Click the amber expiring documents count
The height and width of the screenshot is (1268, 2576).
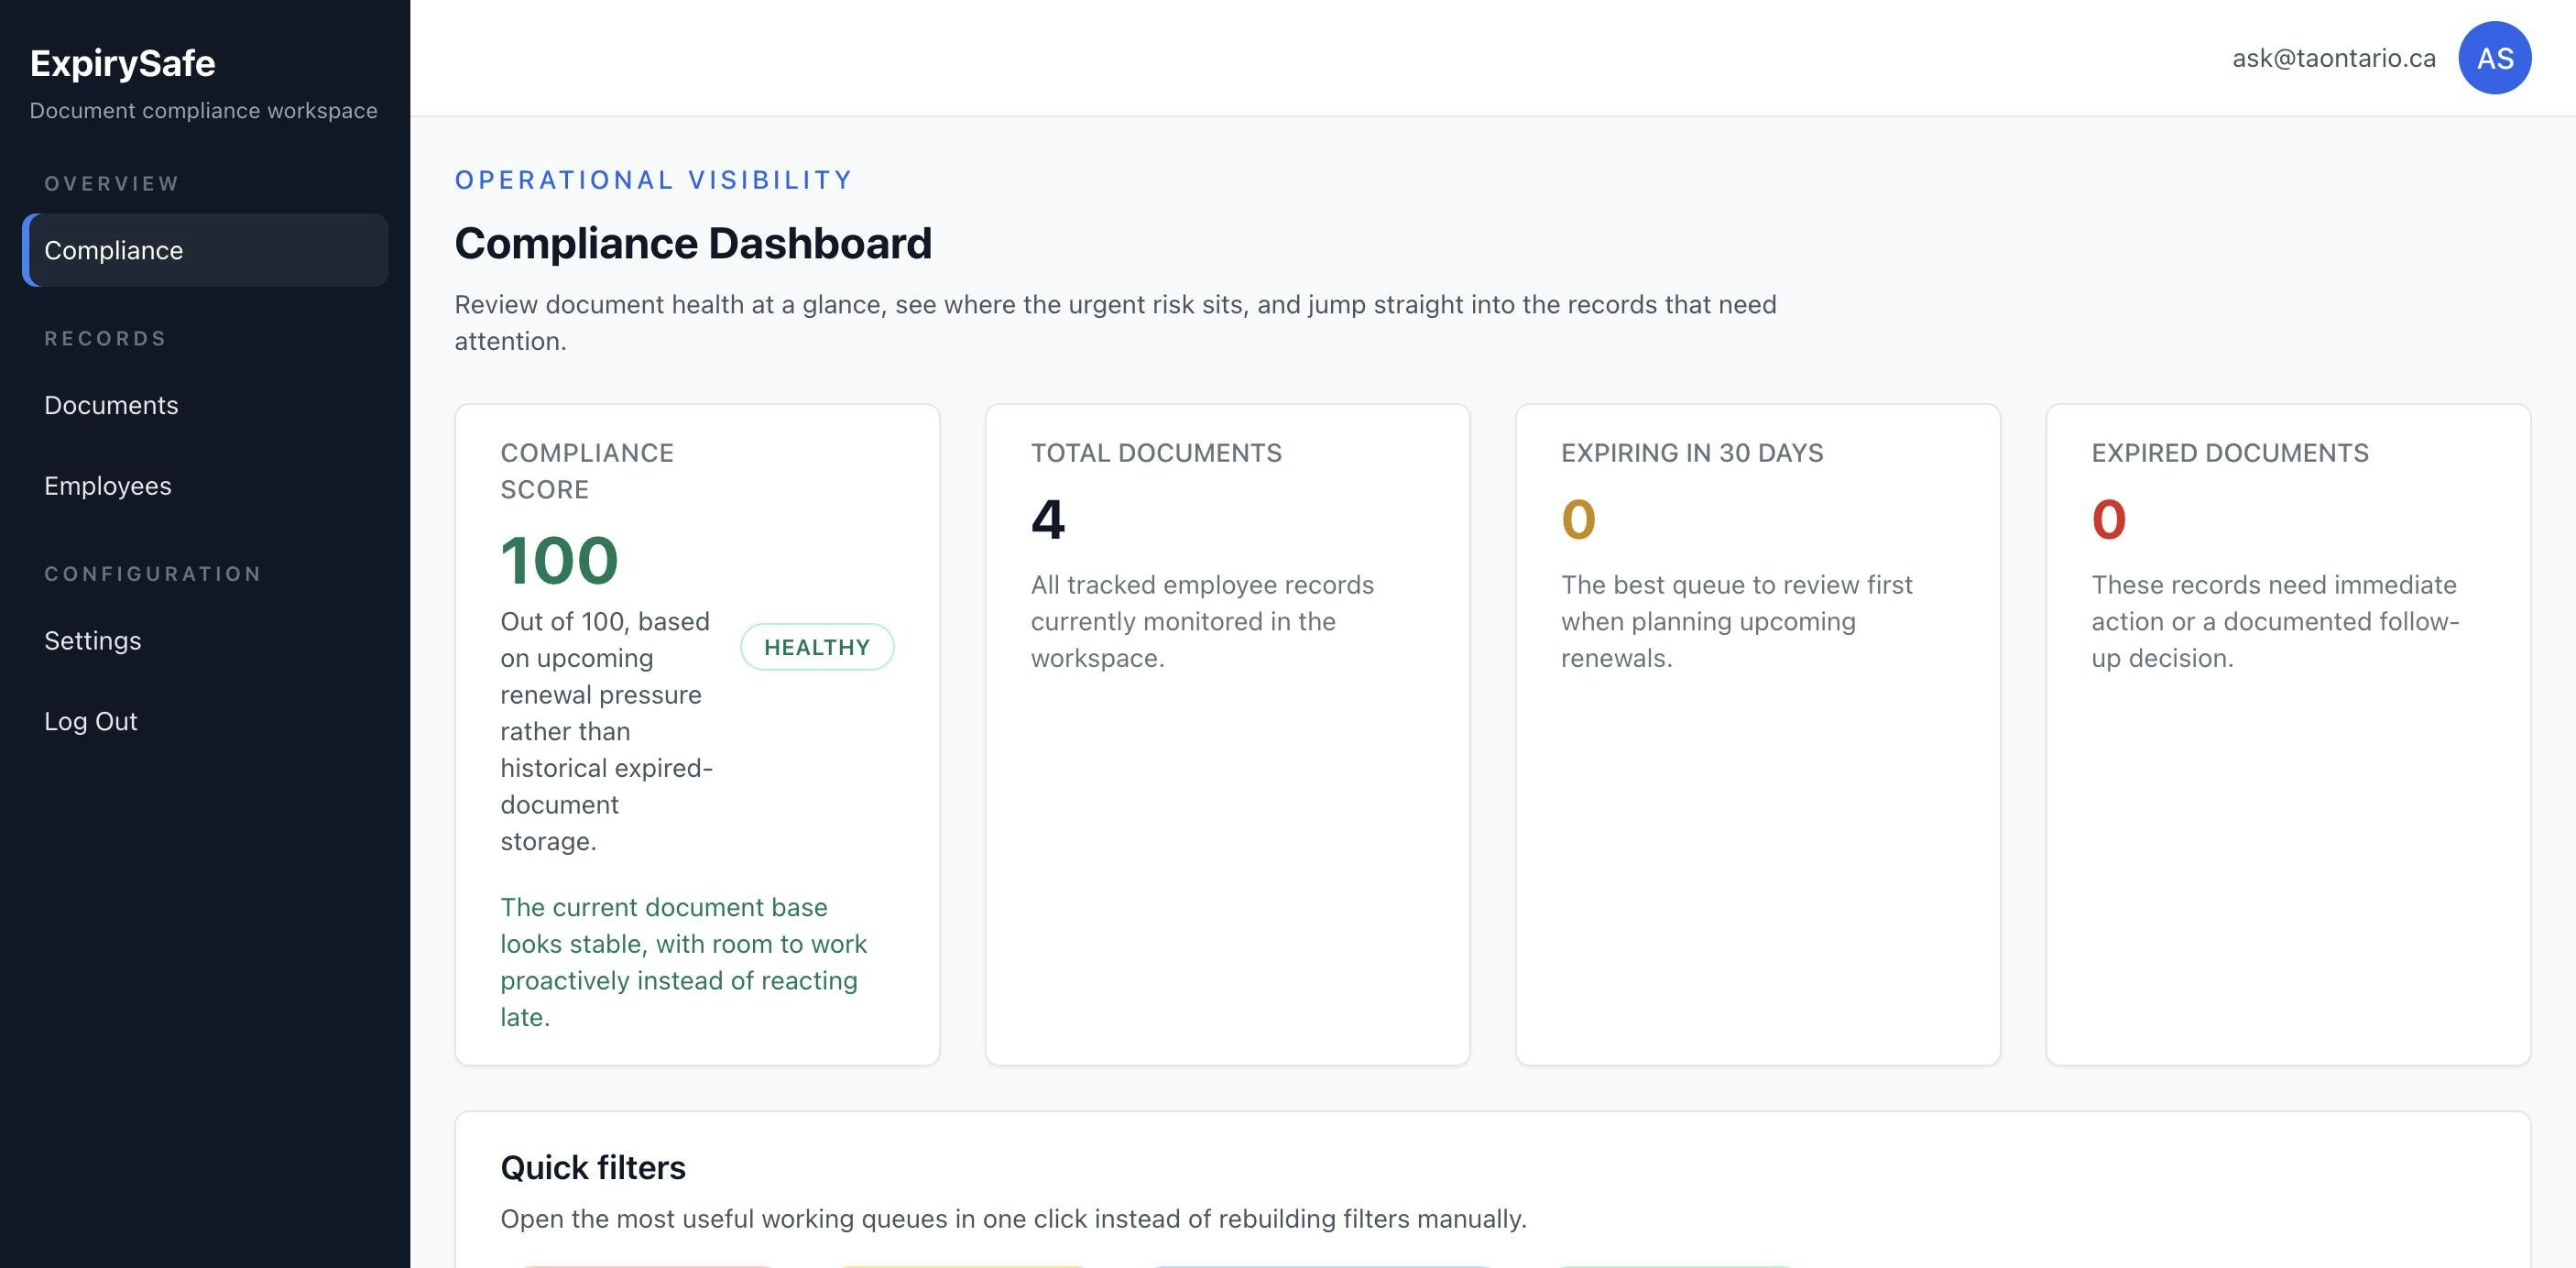coord(1578,520)
